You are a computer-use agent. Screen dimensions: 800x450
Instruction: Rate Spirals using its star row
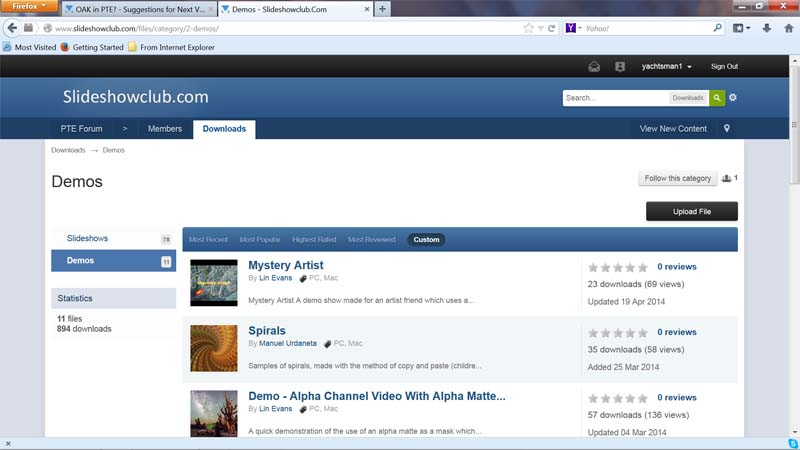[x=617, y=333]
